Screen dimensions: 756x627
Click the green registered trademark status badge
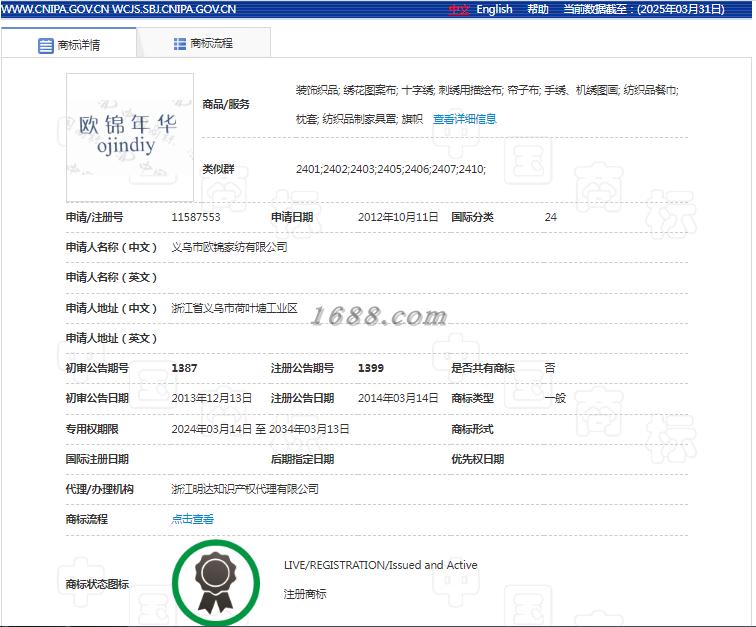(216, 583)
